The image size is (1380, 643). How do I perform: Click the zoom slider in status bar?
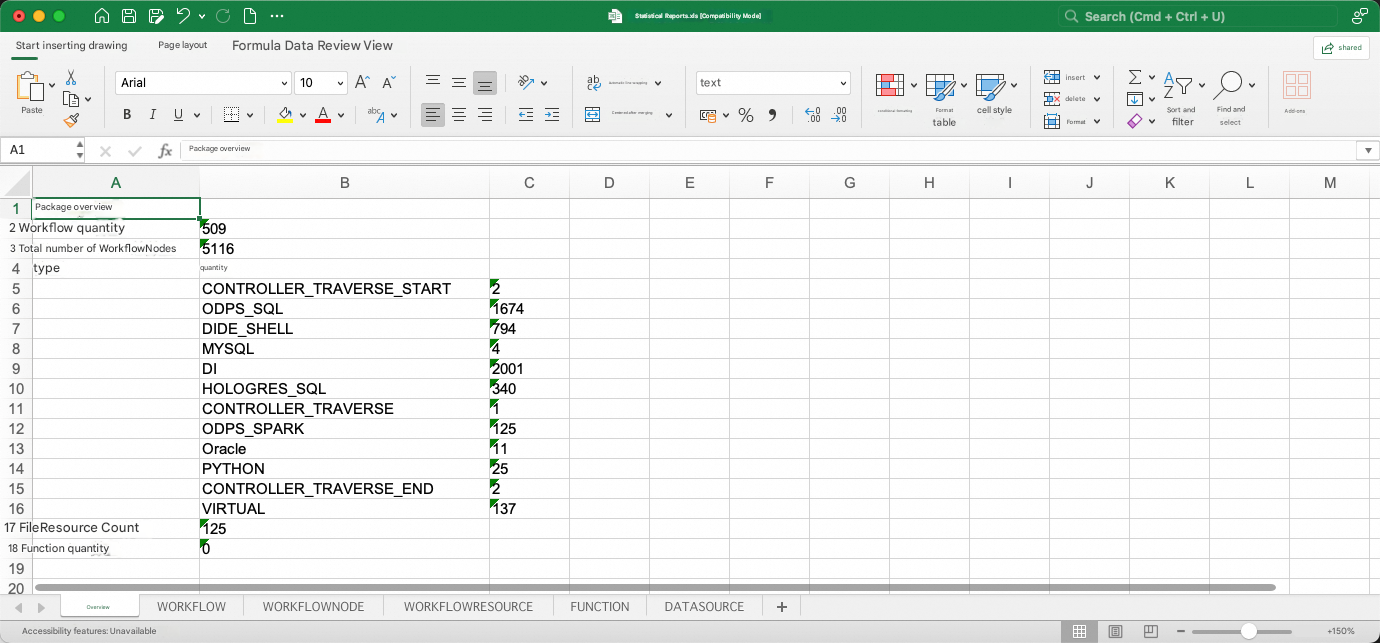tap(1249, 631)
